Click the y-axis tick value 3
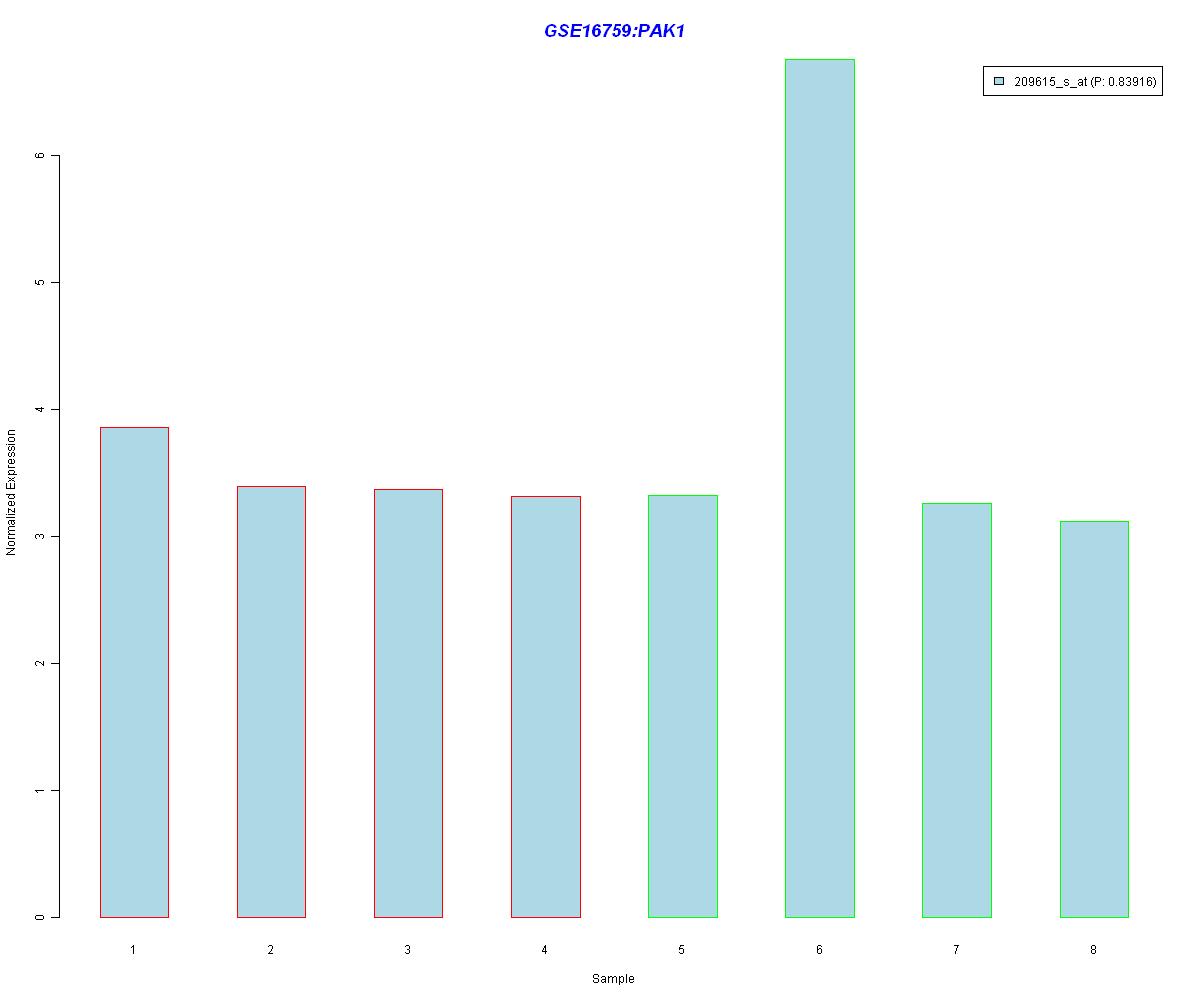Image resolution: width=1200 pixels, height=1000 pixels. click(40, 536)
